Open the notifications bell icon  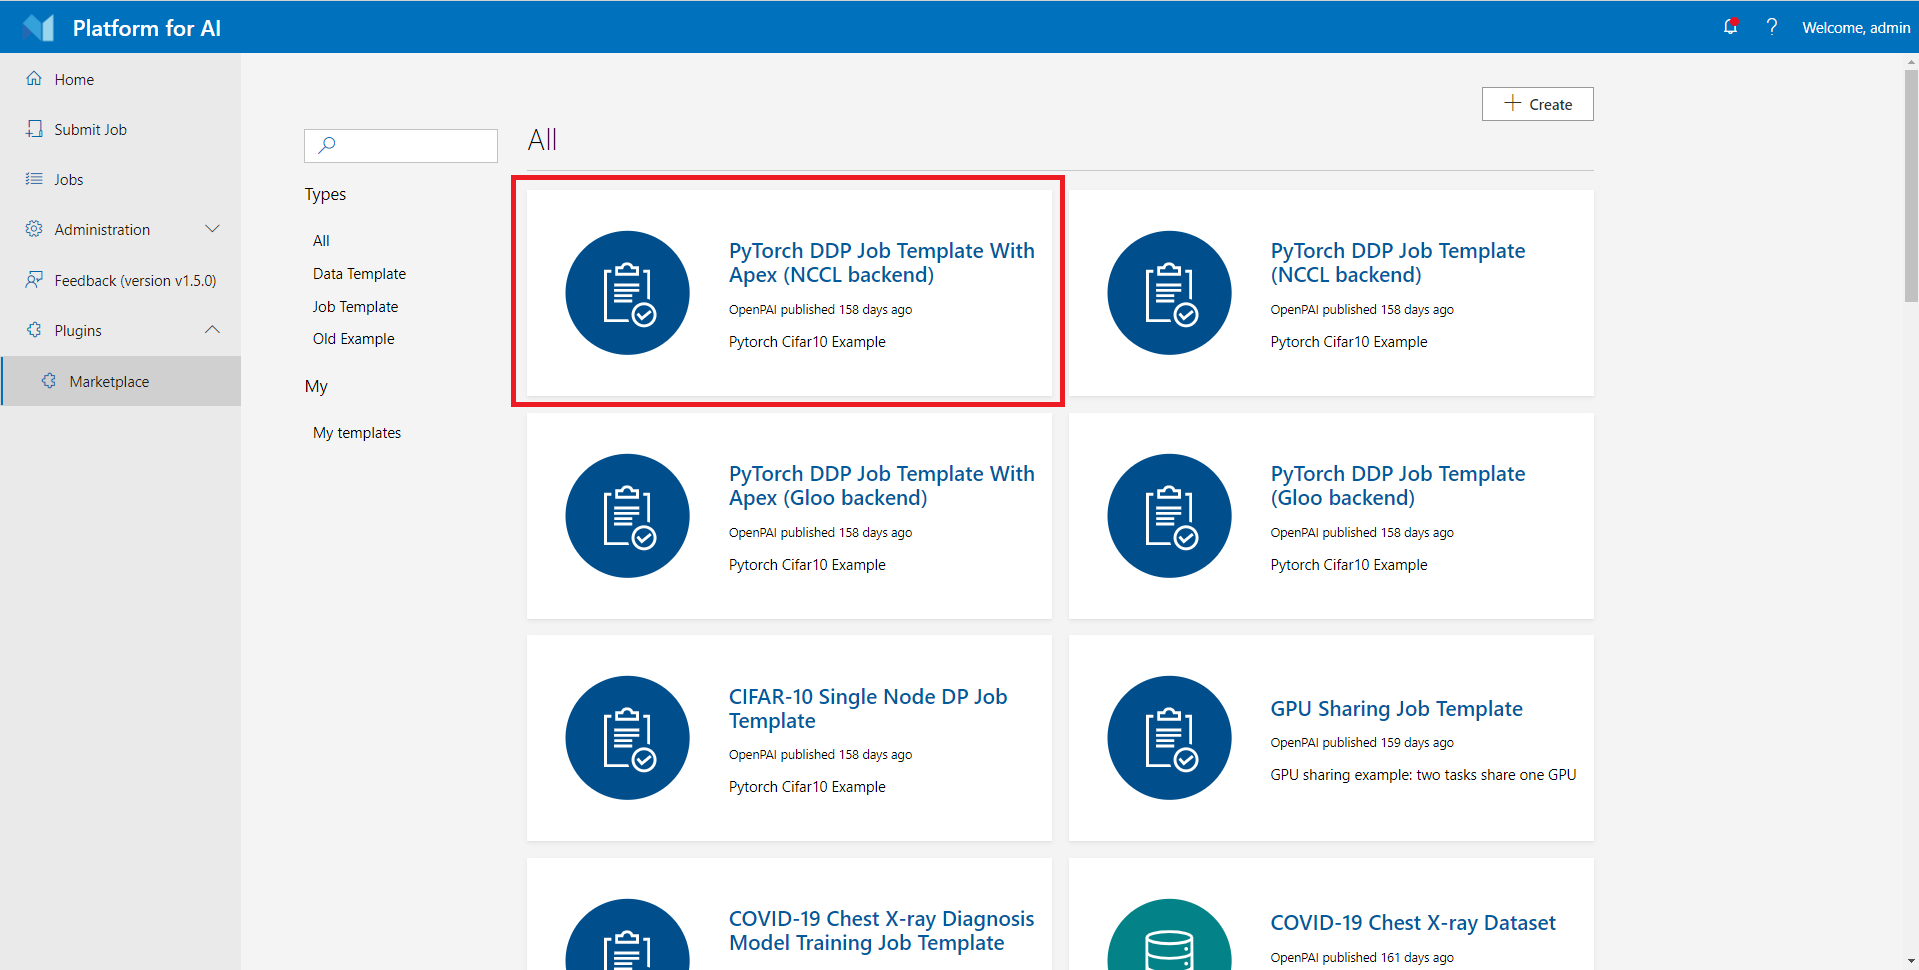coord(1730,27)
